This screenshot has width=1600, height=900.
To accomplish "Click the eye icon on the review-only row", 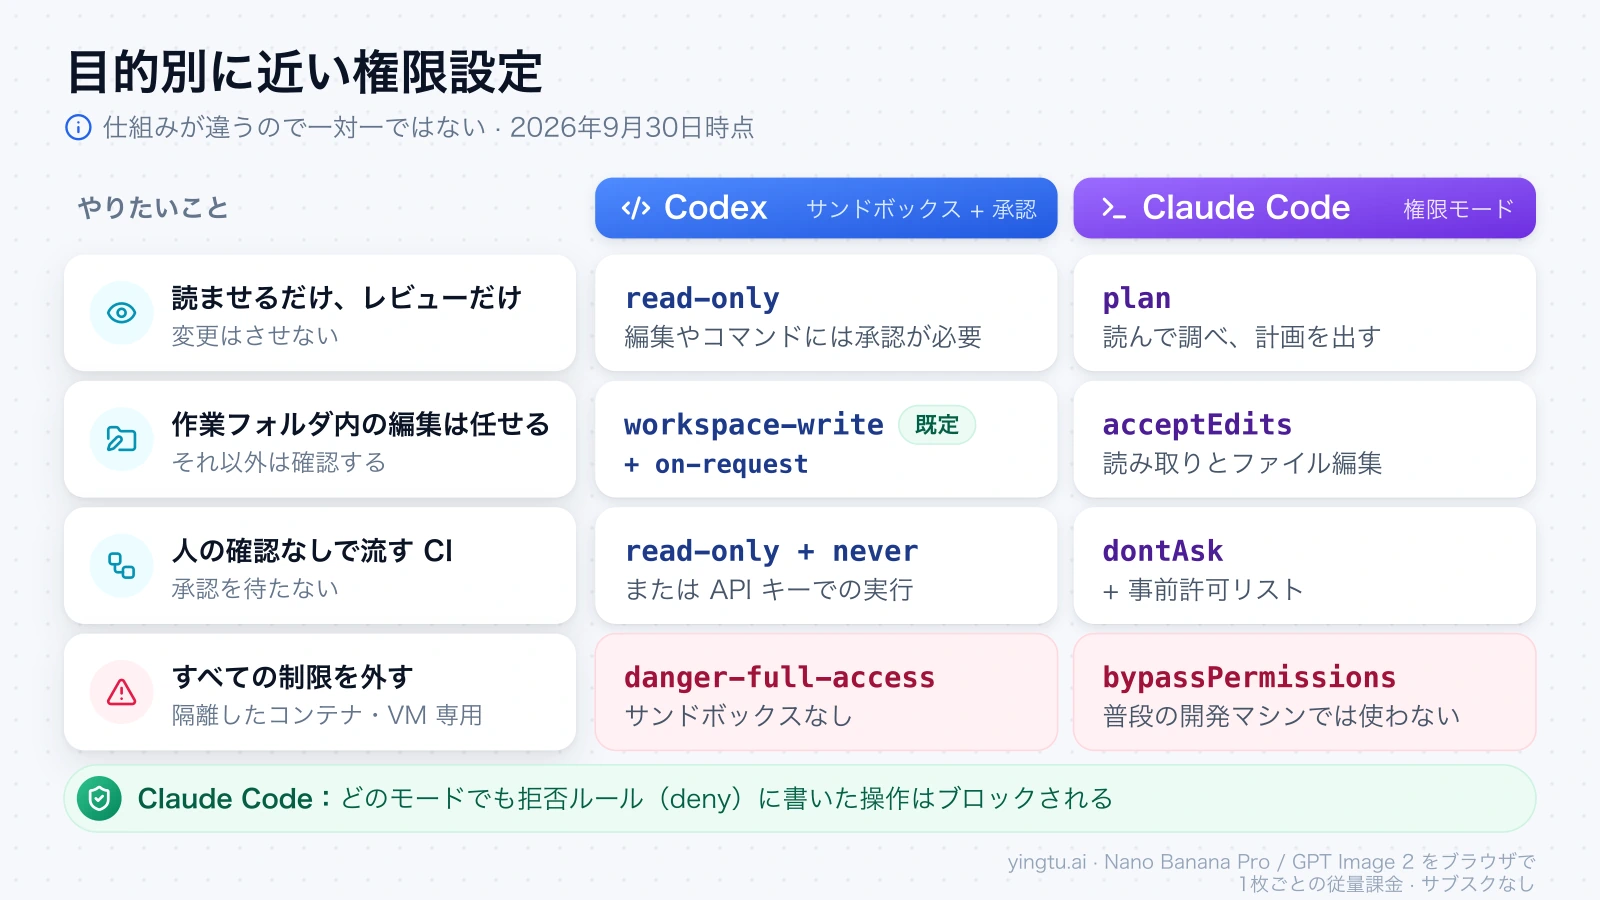I will click(x=122, y=313).
